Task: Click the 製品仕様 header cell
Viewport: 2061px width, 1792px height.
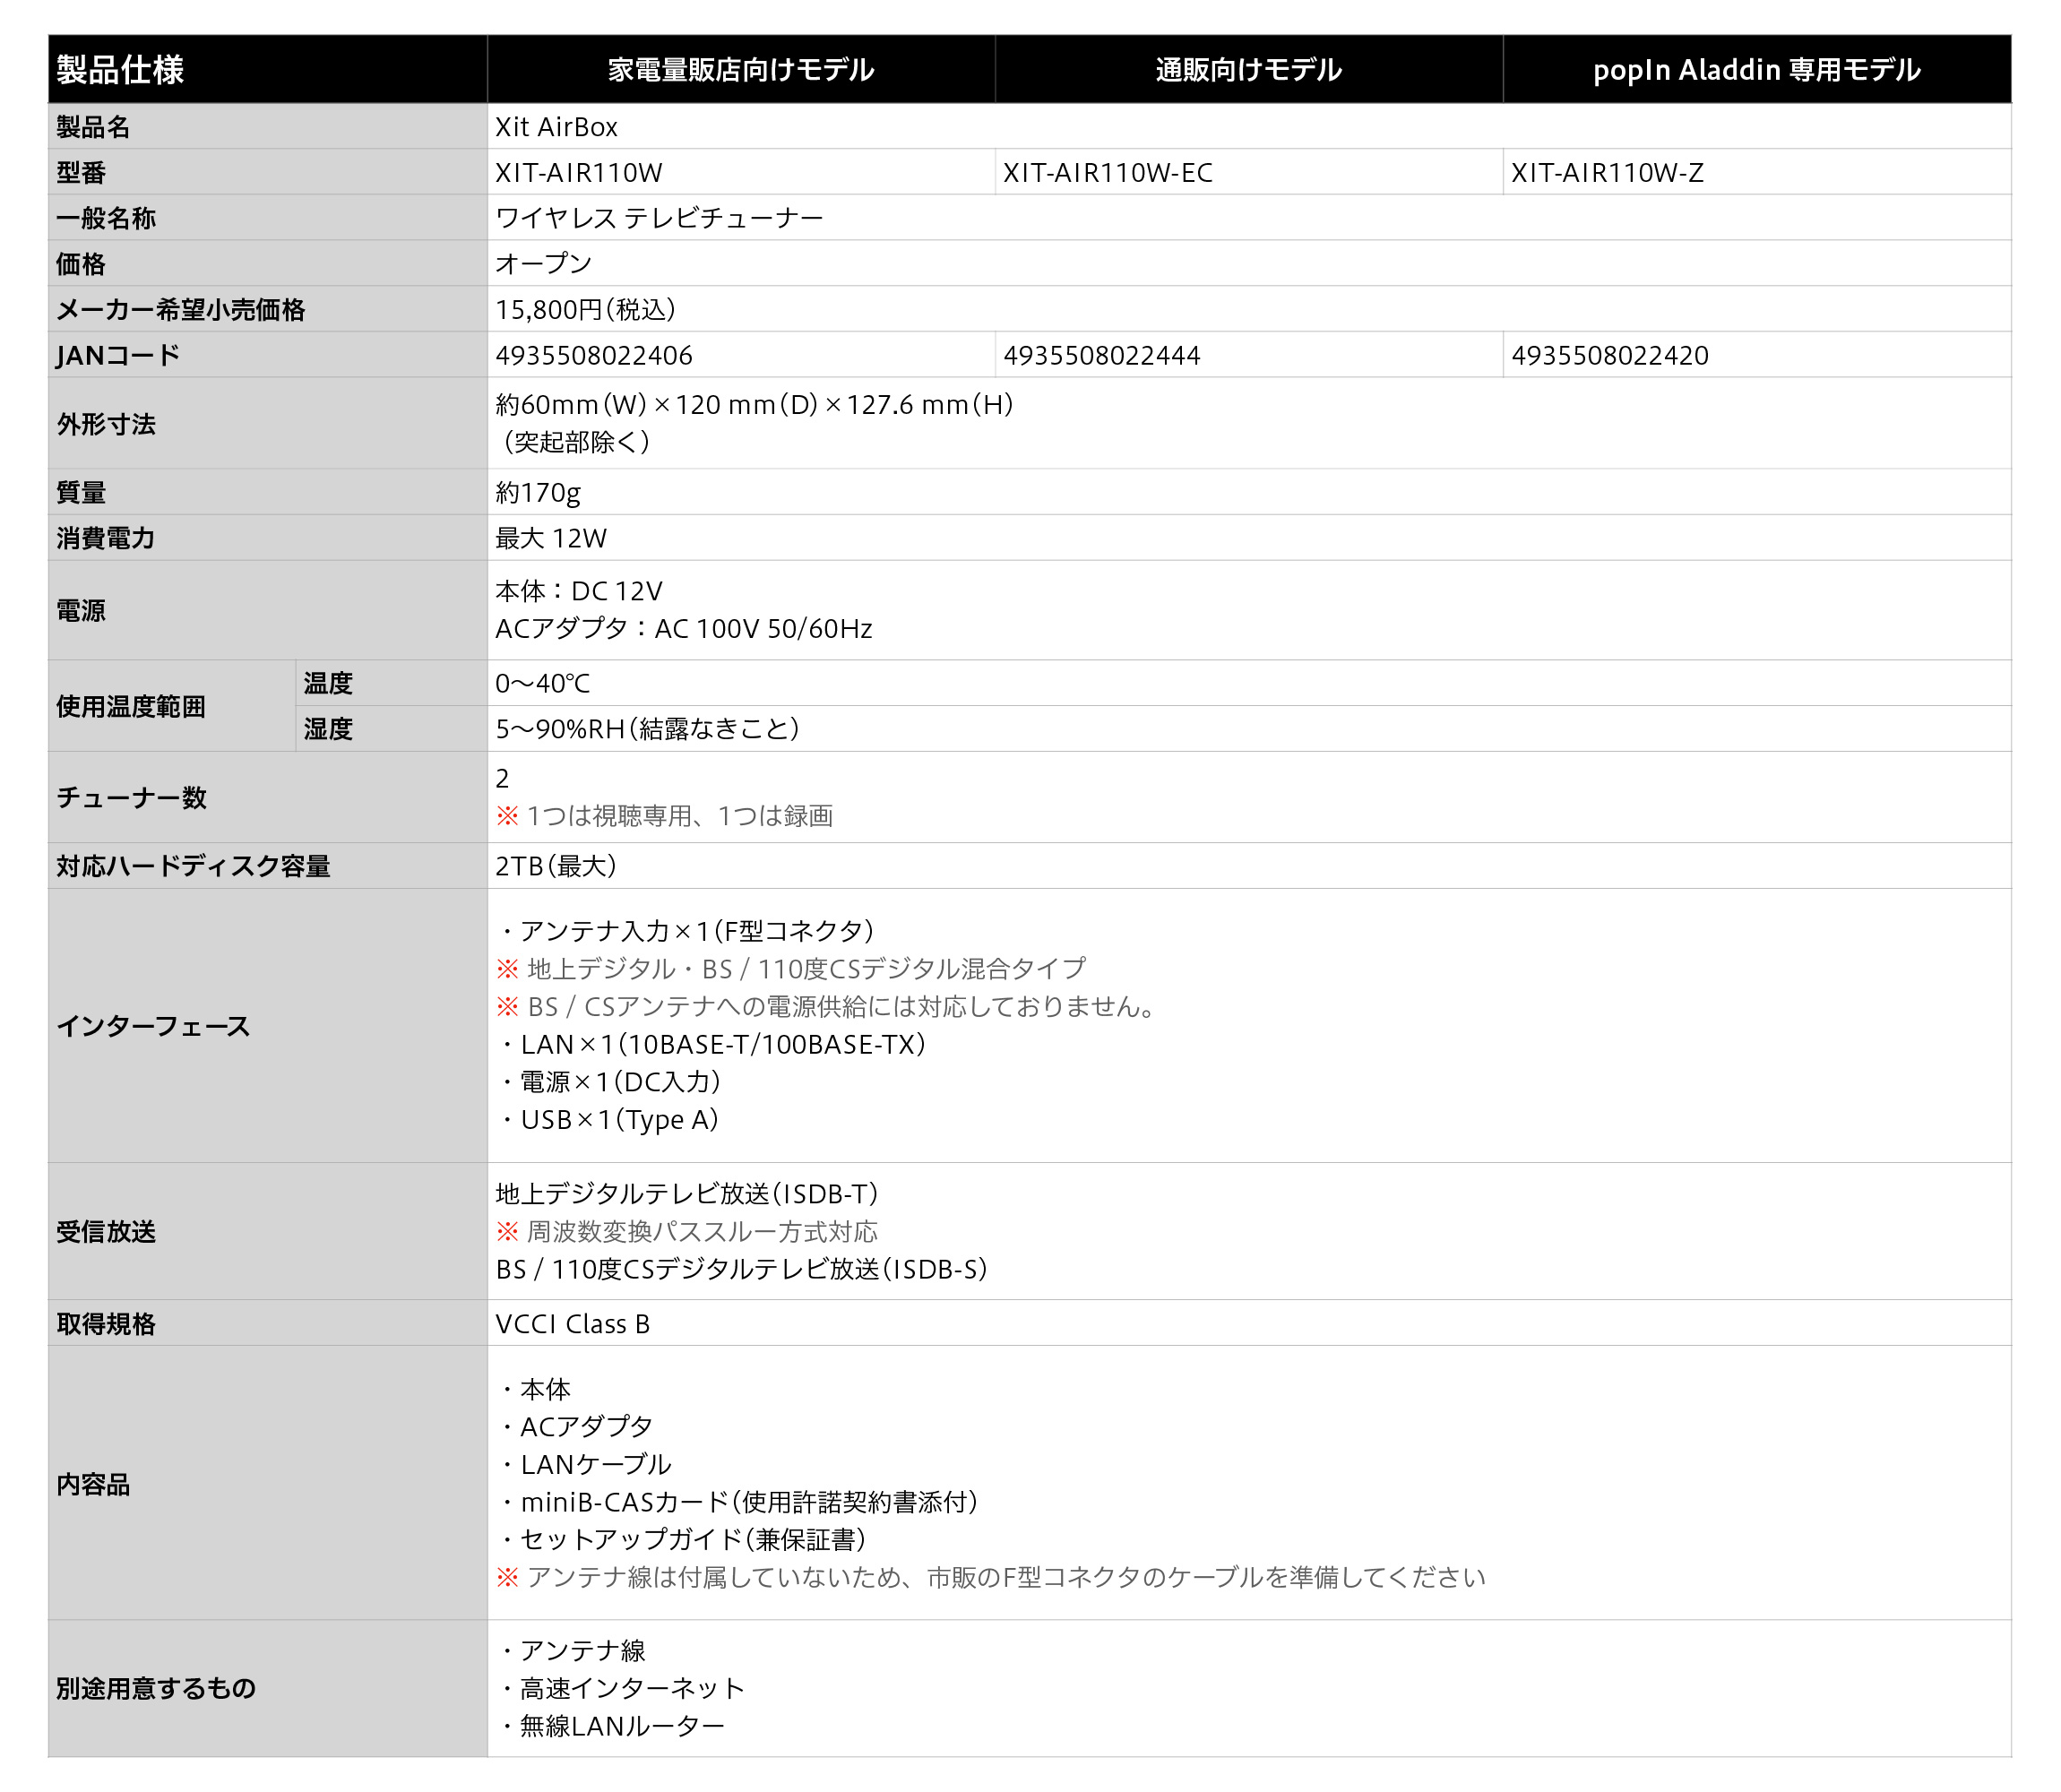Action: tap(267, 69)
